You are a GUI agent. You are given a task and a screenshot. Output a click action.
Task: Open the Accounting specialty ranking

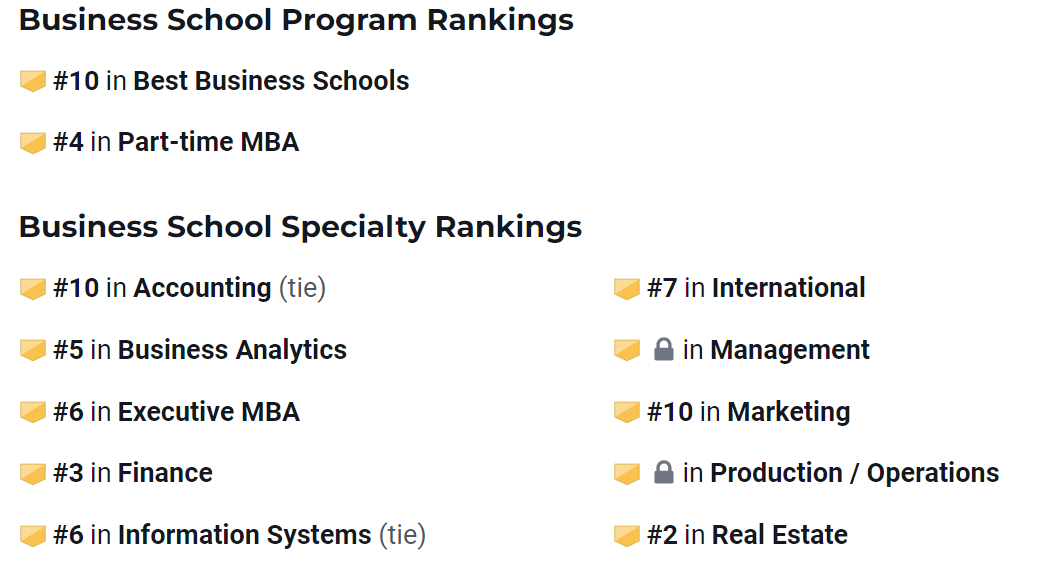click(x=202, y=288)
